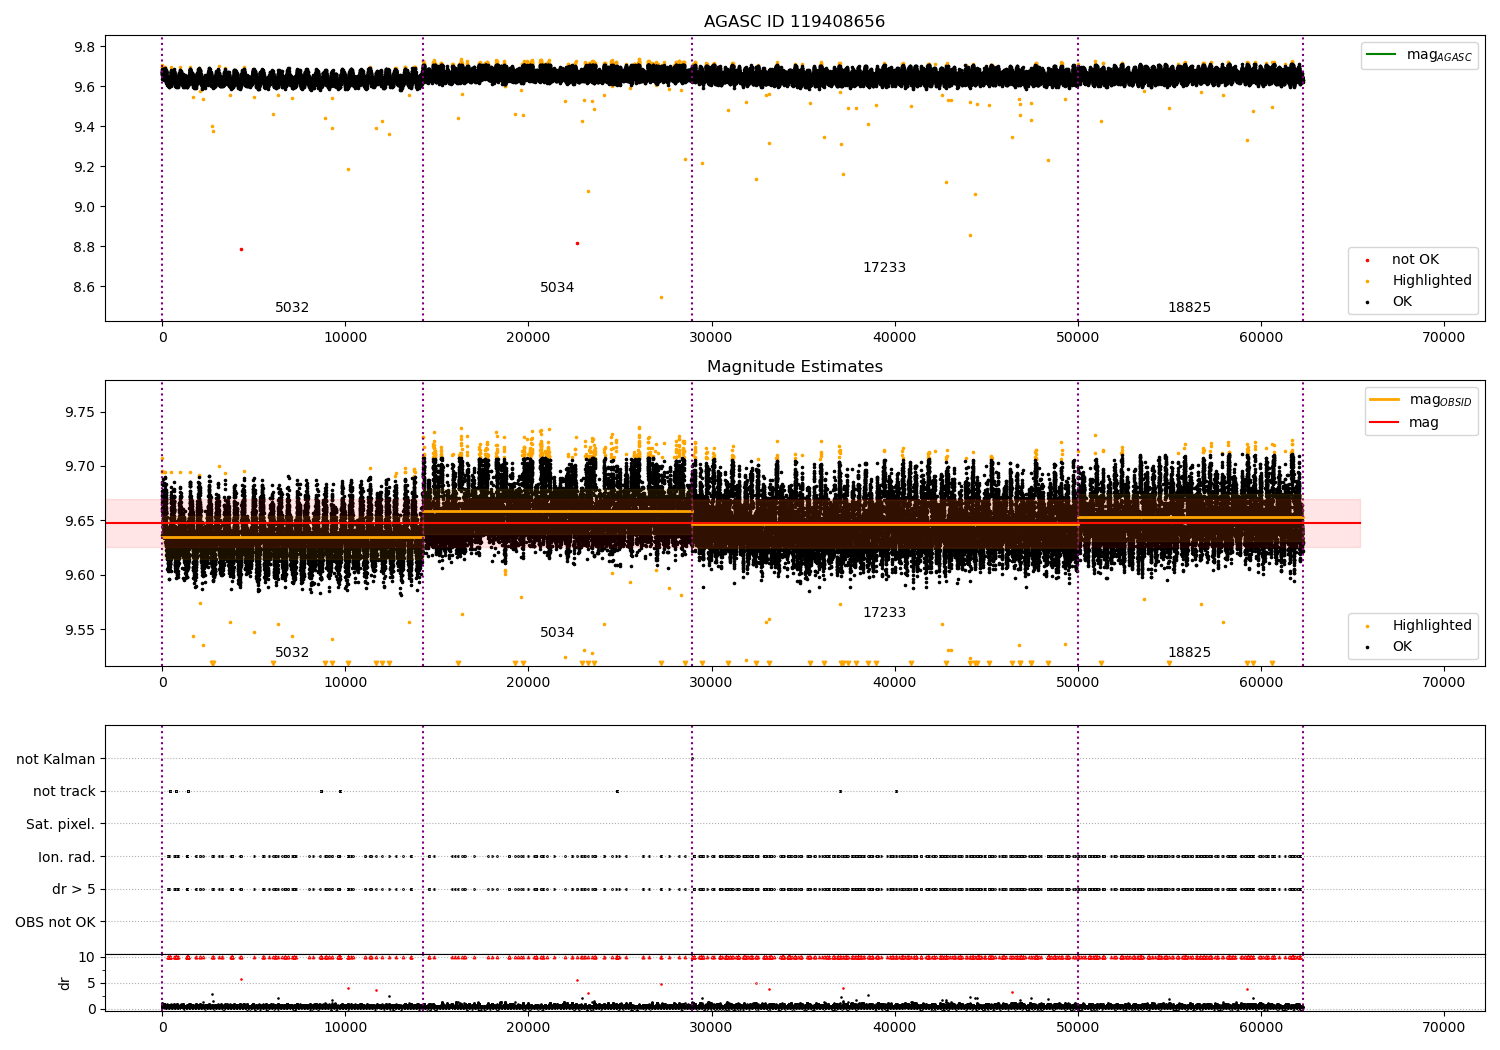
Task: Click the 'not track' axis label
Action: (64, 791)
